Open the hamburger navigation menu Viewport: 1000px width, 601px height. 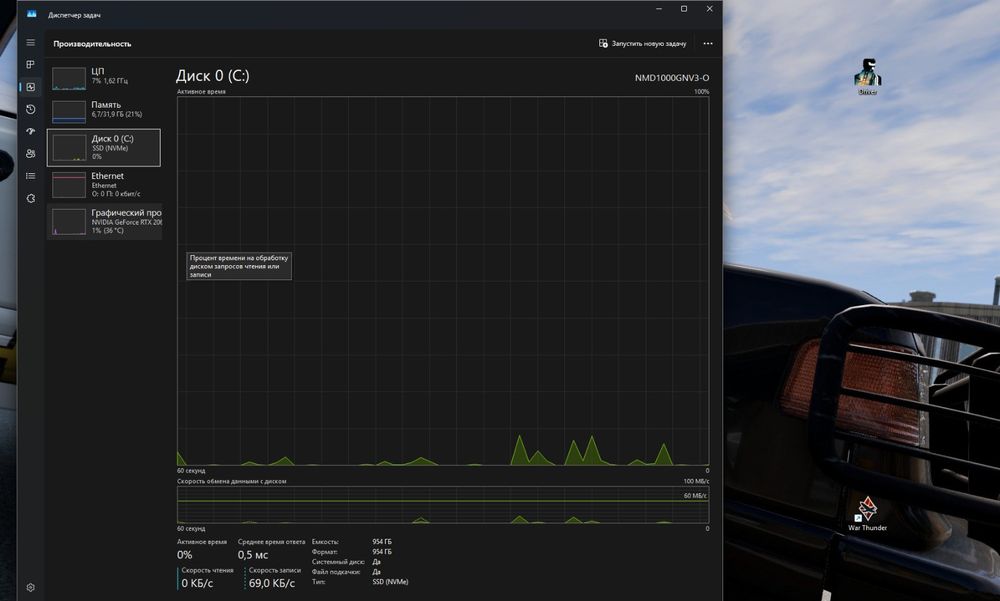tap(31, 43)
